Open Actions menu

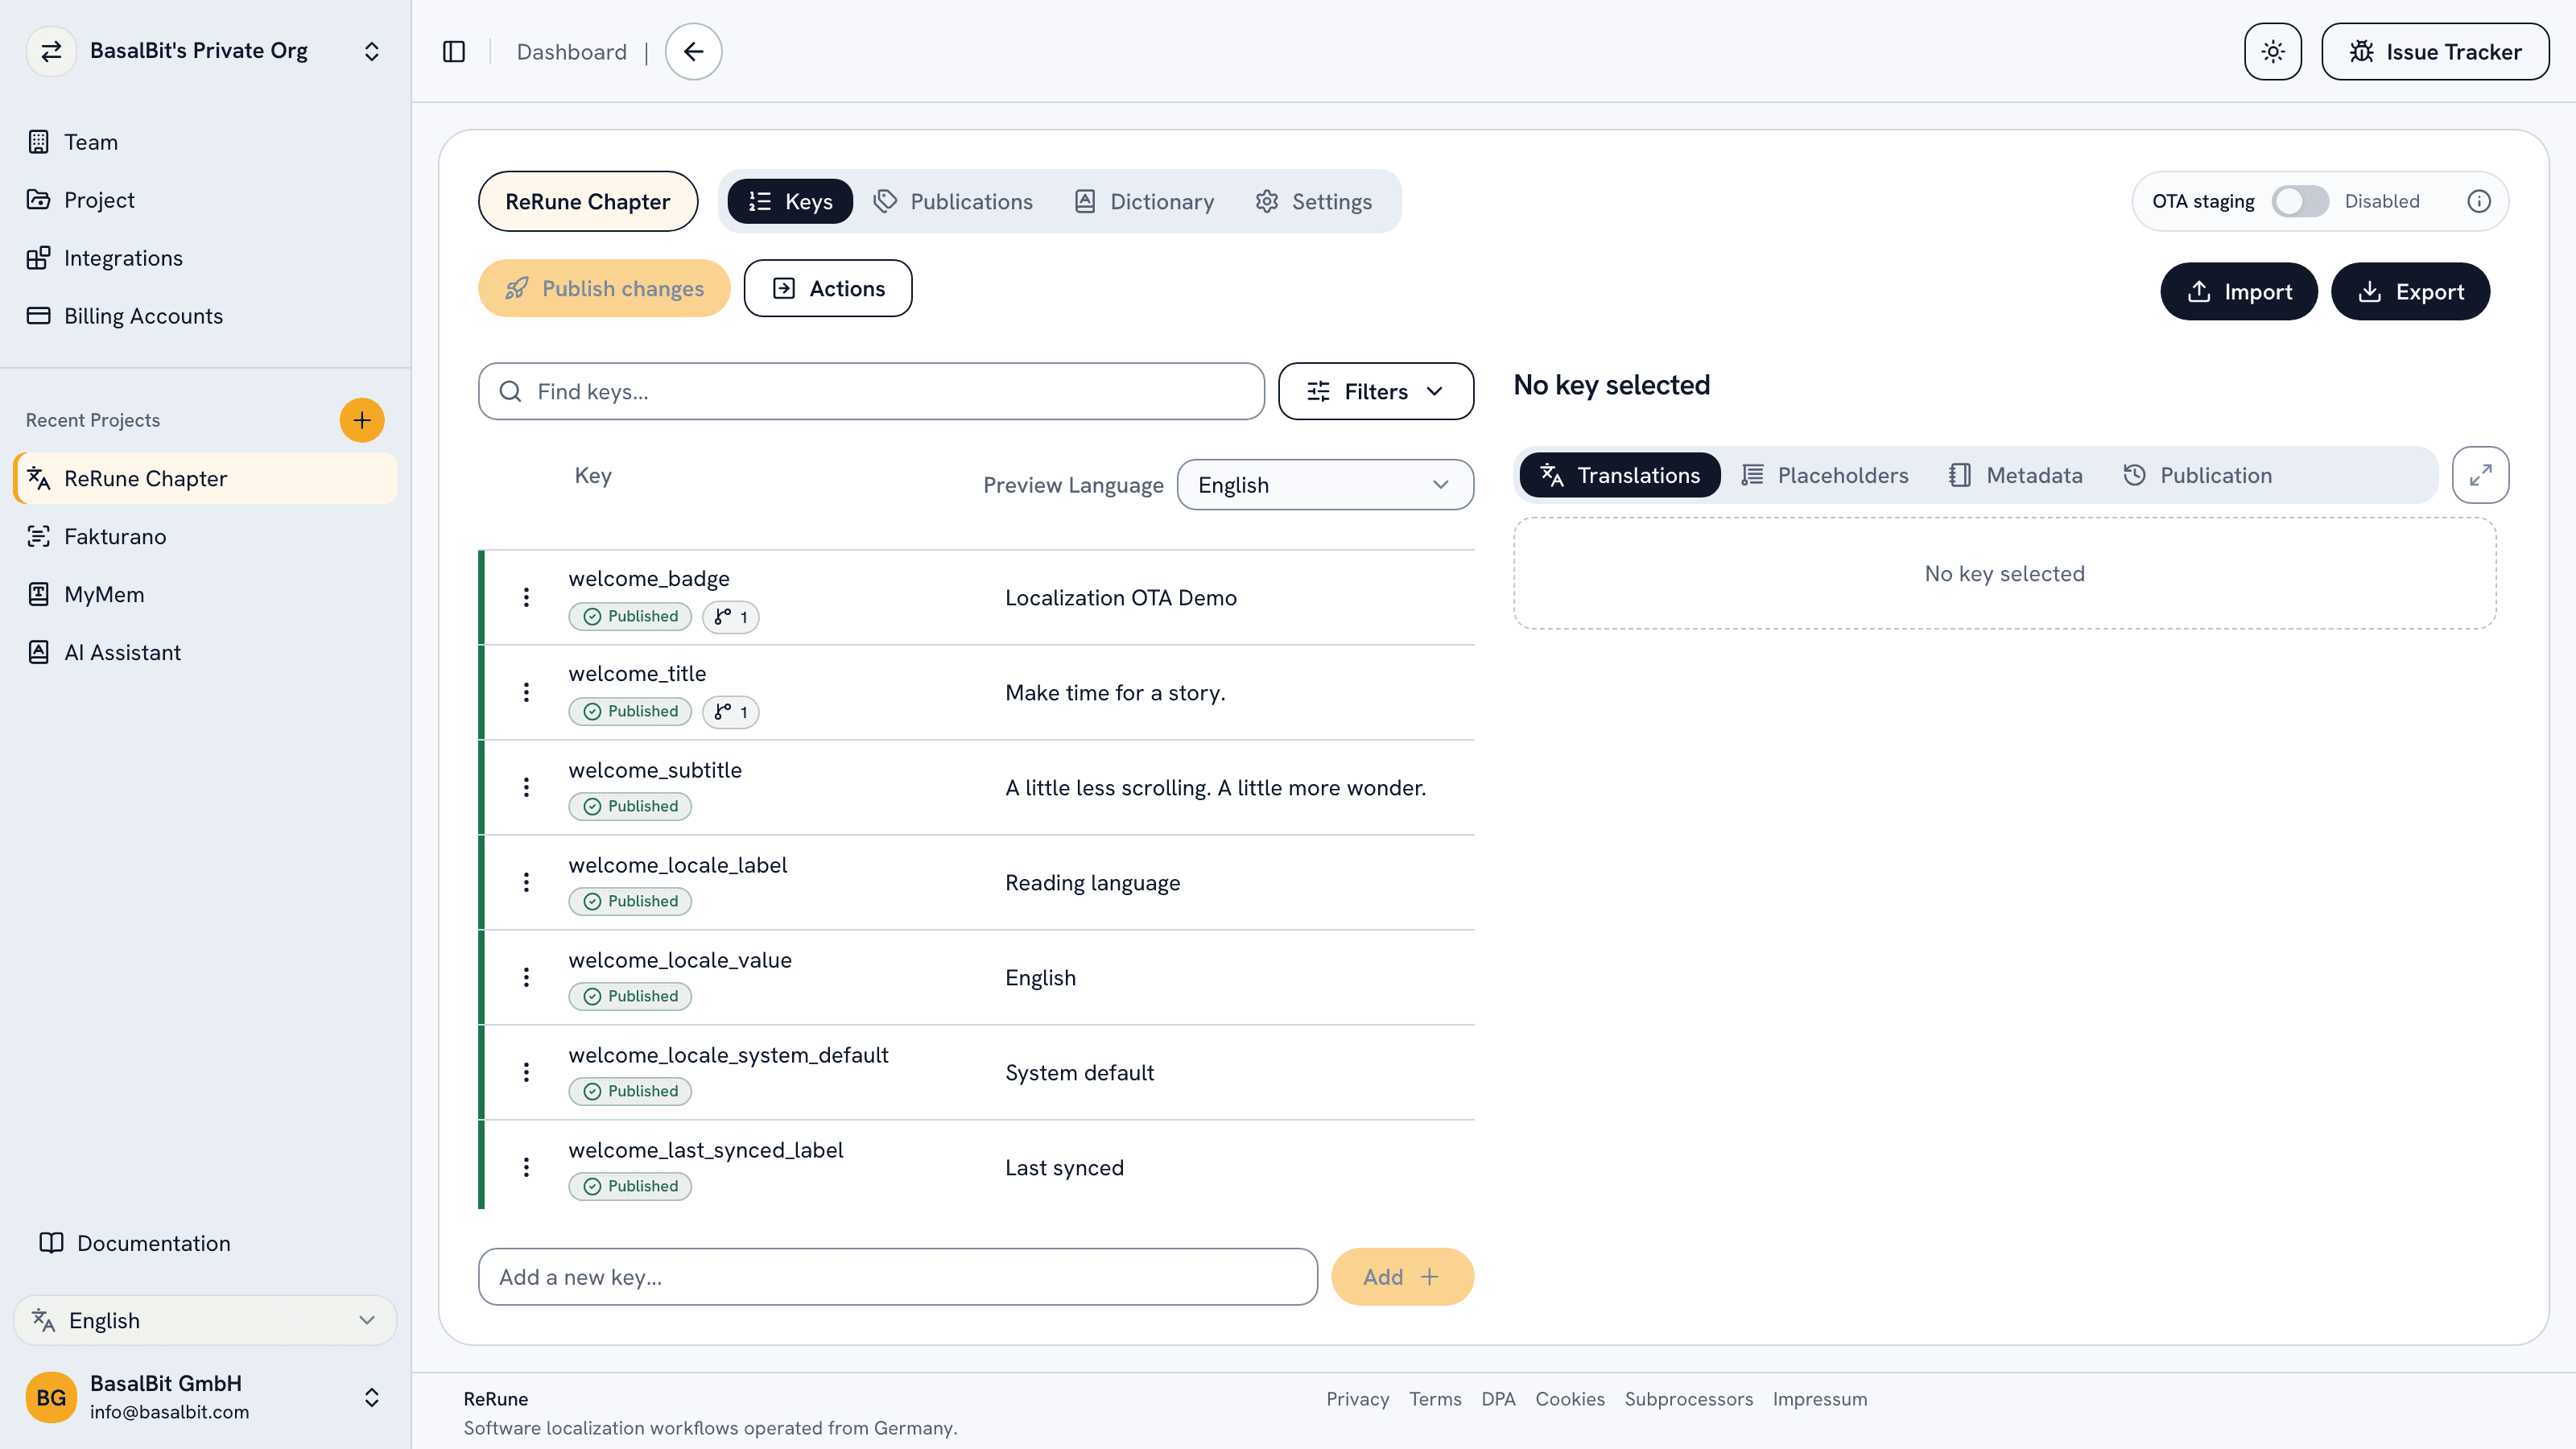[x=828, y=288]
